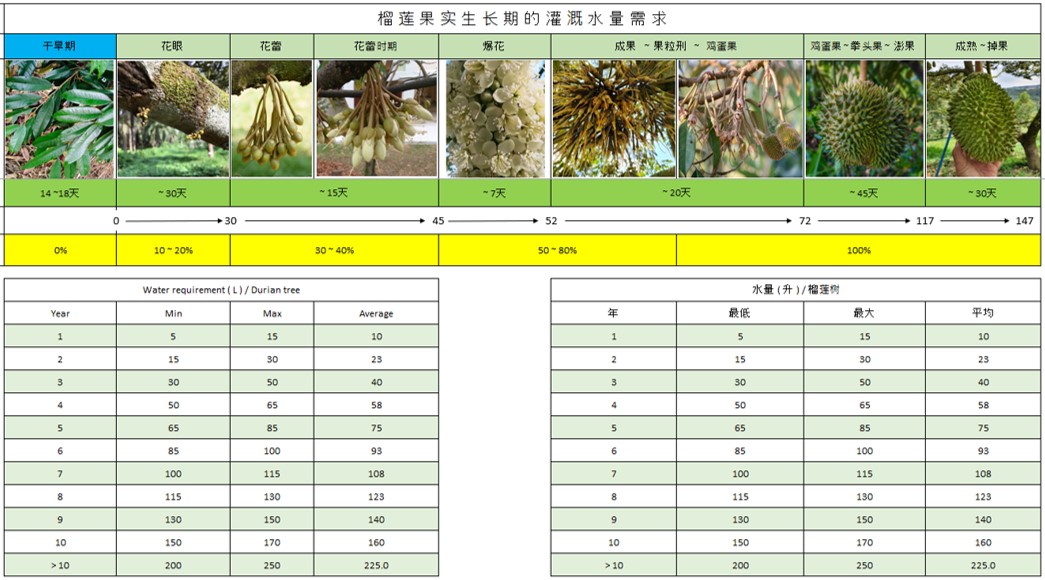Select the green 14 ~18天 duration cell
The width and height of the screenshot is (1045, 580).
coord(60,193)
